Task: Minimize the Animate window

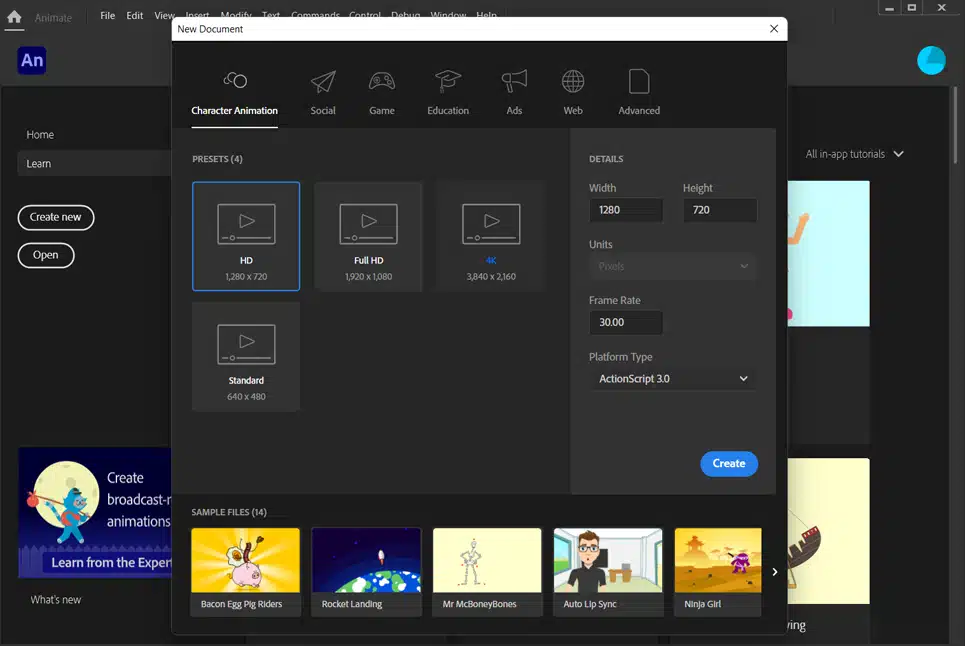Action: [x=889, y=8]
